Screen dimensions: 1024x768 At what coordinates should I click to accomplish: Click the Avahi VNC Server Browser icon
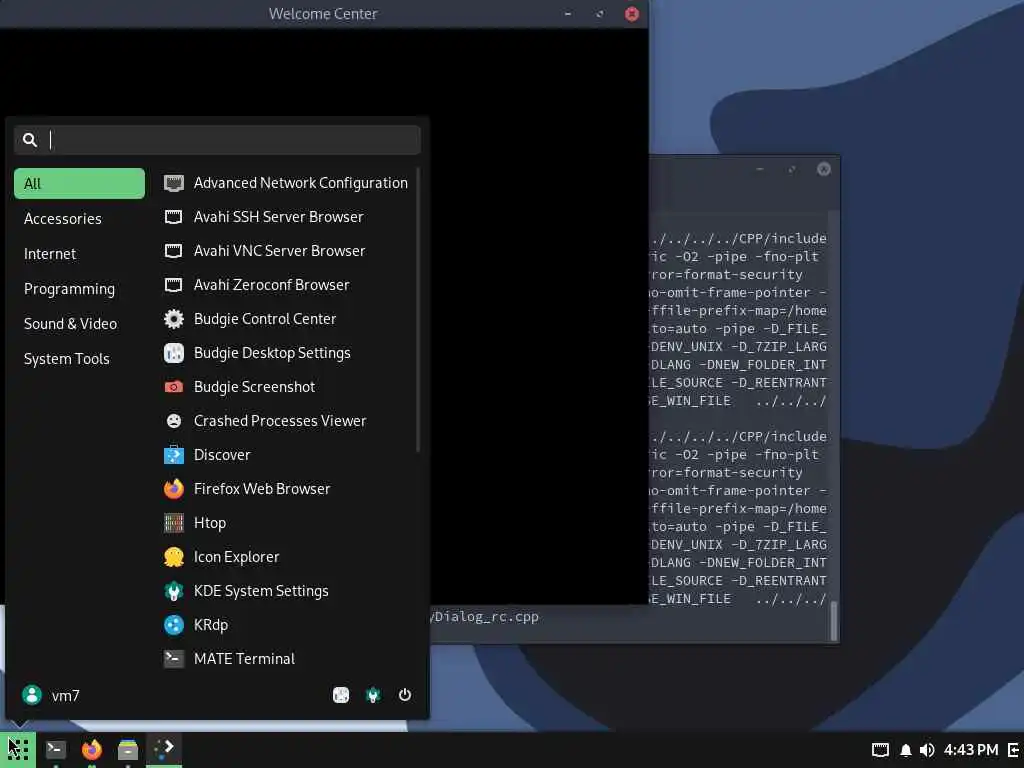pos(174,251)
